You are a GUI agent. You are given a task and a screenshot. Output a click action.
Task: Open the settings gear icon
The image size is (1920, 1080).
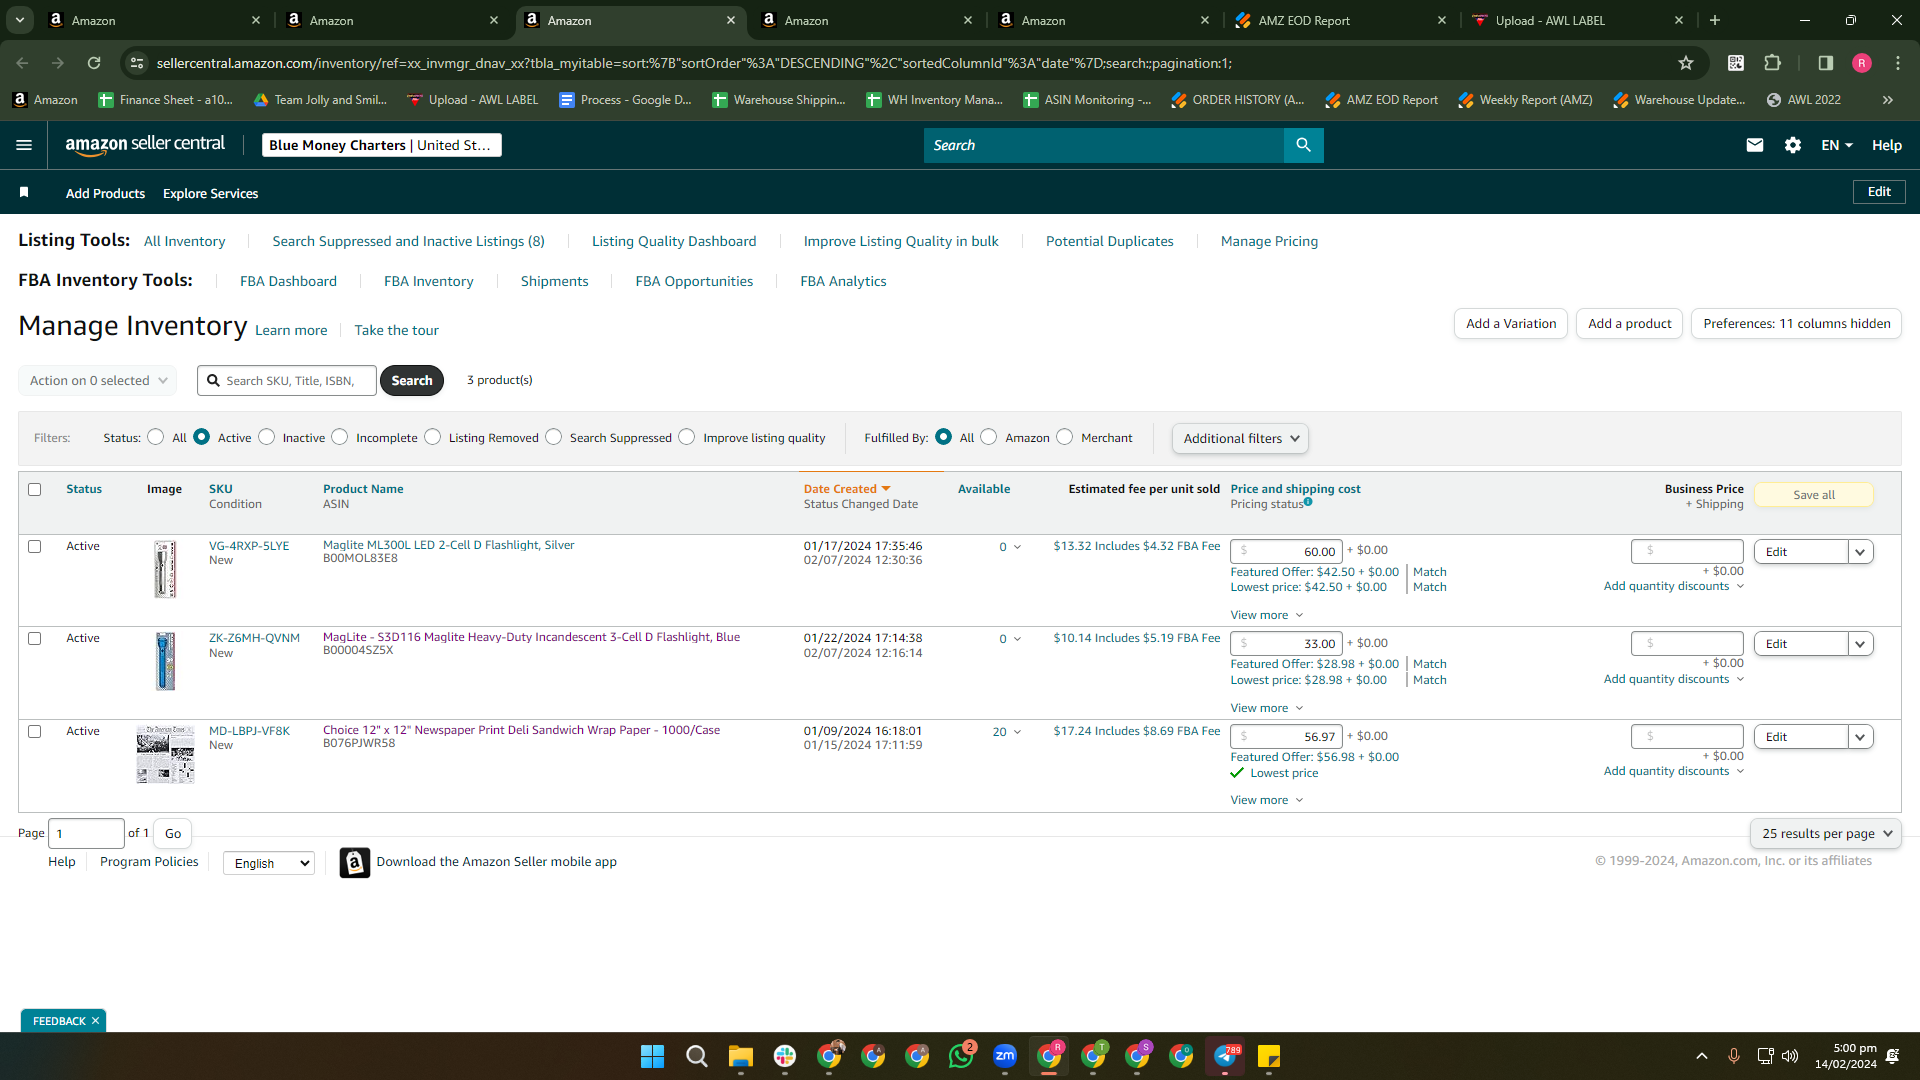1793,145
